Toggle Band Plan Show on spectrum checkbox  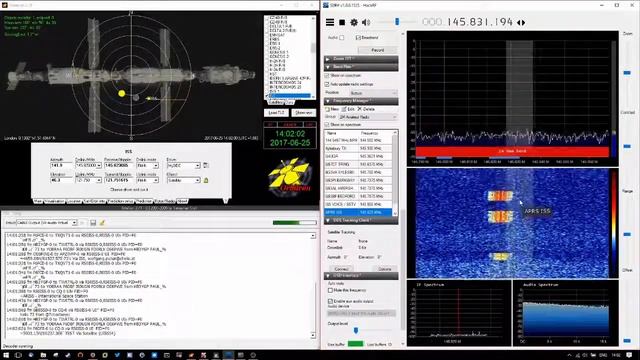click(327, 76)
